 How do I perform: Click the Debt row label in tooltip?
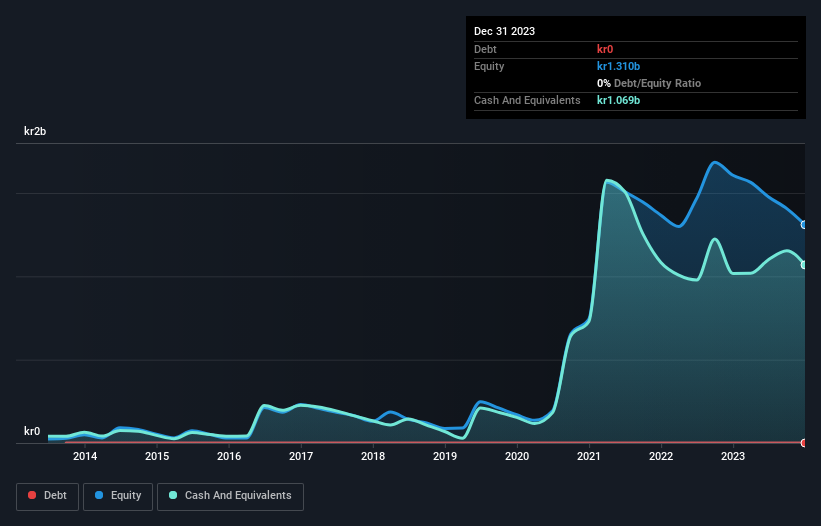point(485,49)
